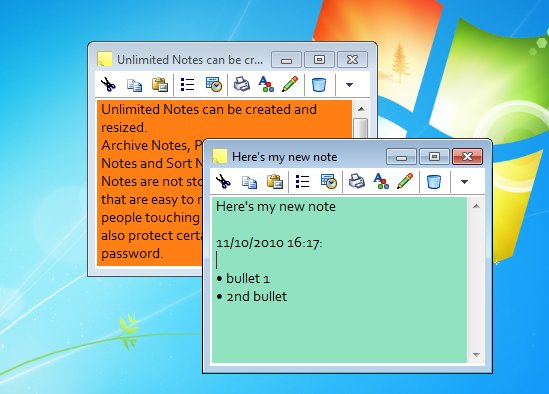Click 'Here's my new note' title bar text
Screen dimensions: 549x394
coord(285,157)
